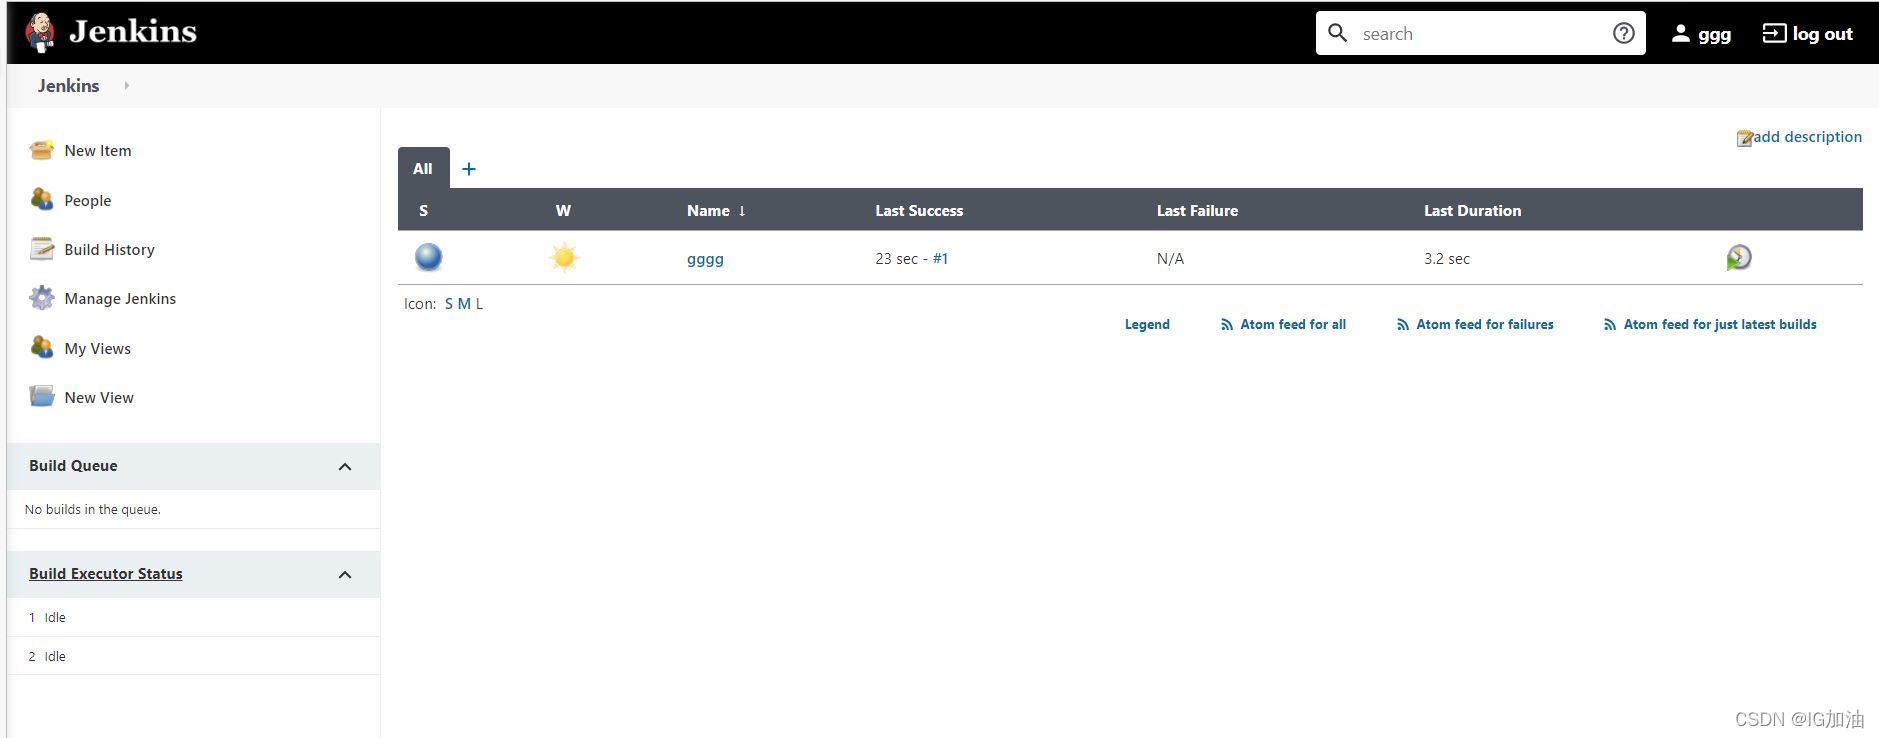The width and height of the screenshot is (1879, 738).
Task: Open the Legend link
Action: point(1147,324)
